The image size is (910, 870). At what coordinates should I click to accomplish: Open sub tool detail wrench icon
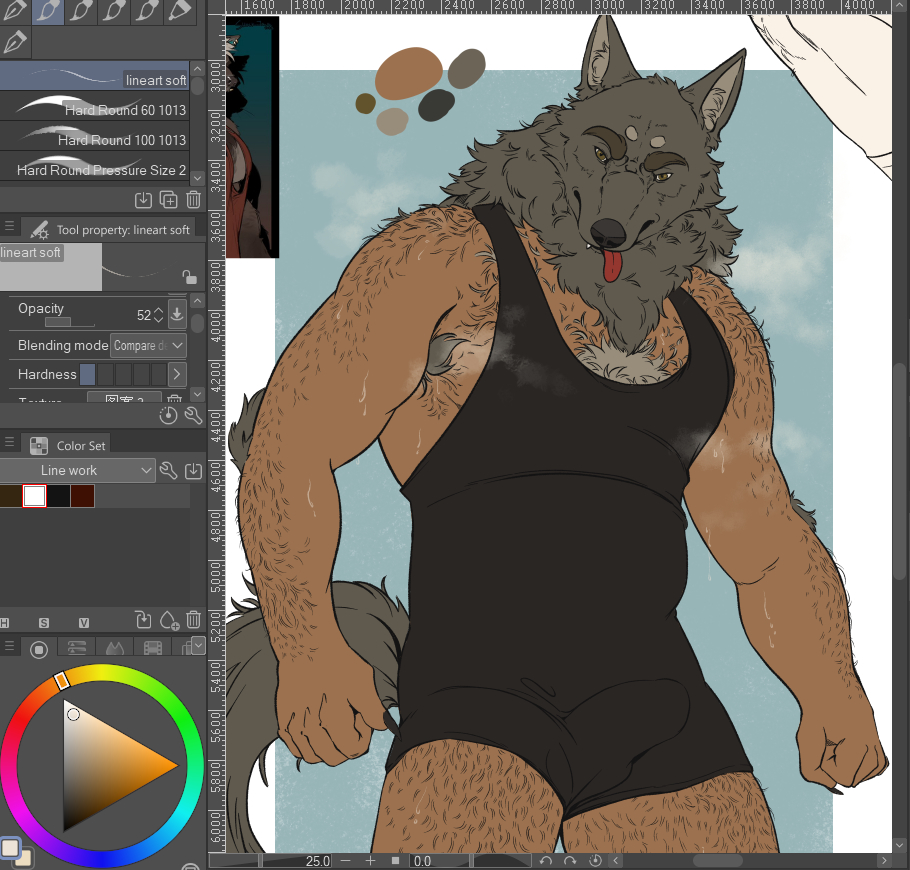[193, 415]
